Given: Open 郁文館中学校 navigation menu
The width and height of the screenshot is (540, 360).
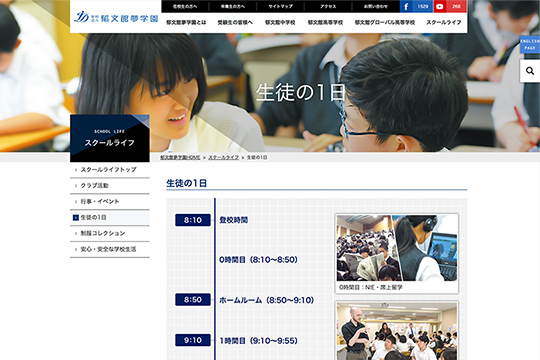Looking at the screenshot, I should click(x=280, y=22).
